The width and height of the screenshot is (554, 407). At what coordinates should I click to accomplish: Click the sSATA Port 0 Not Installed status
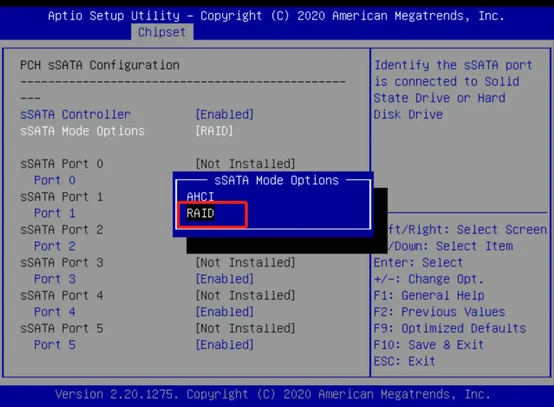[245, 164]
